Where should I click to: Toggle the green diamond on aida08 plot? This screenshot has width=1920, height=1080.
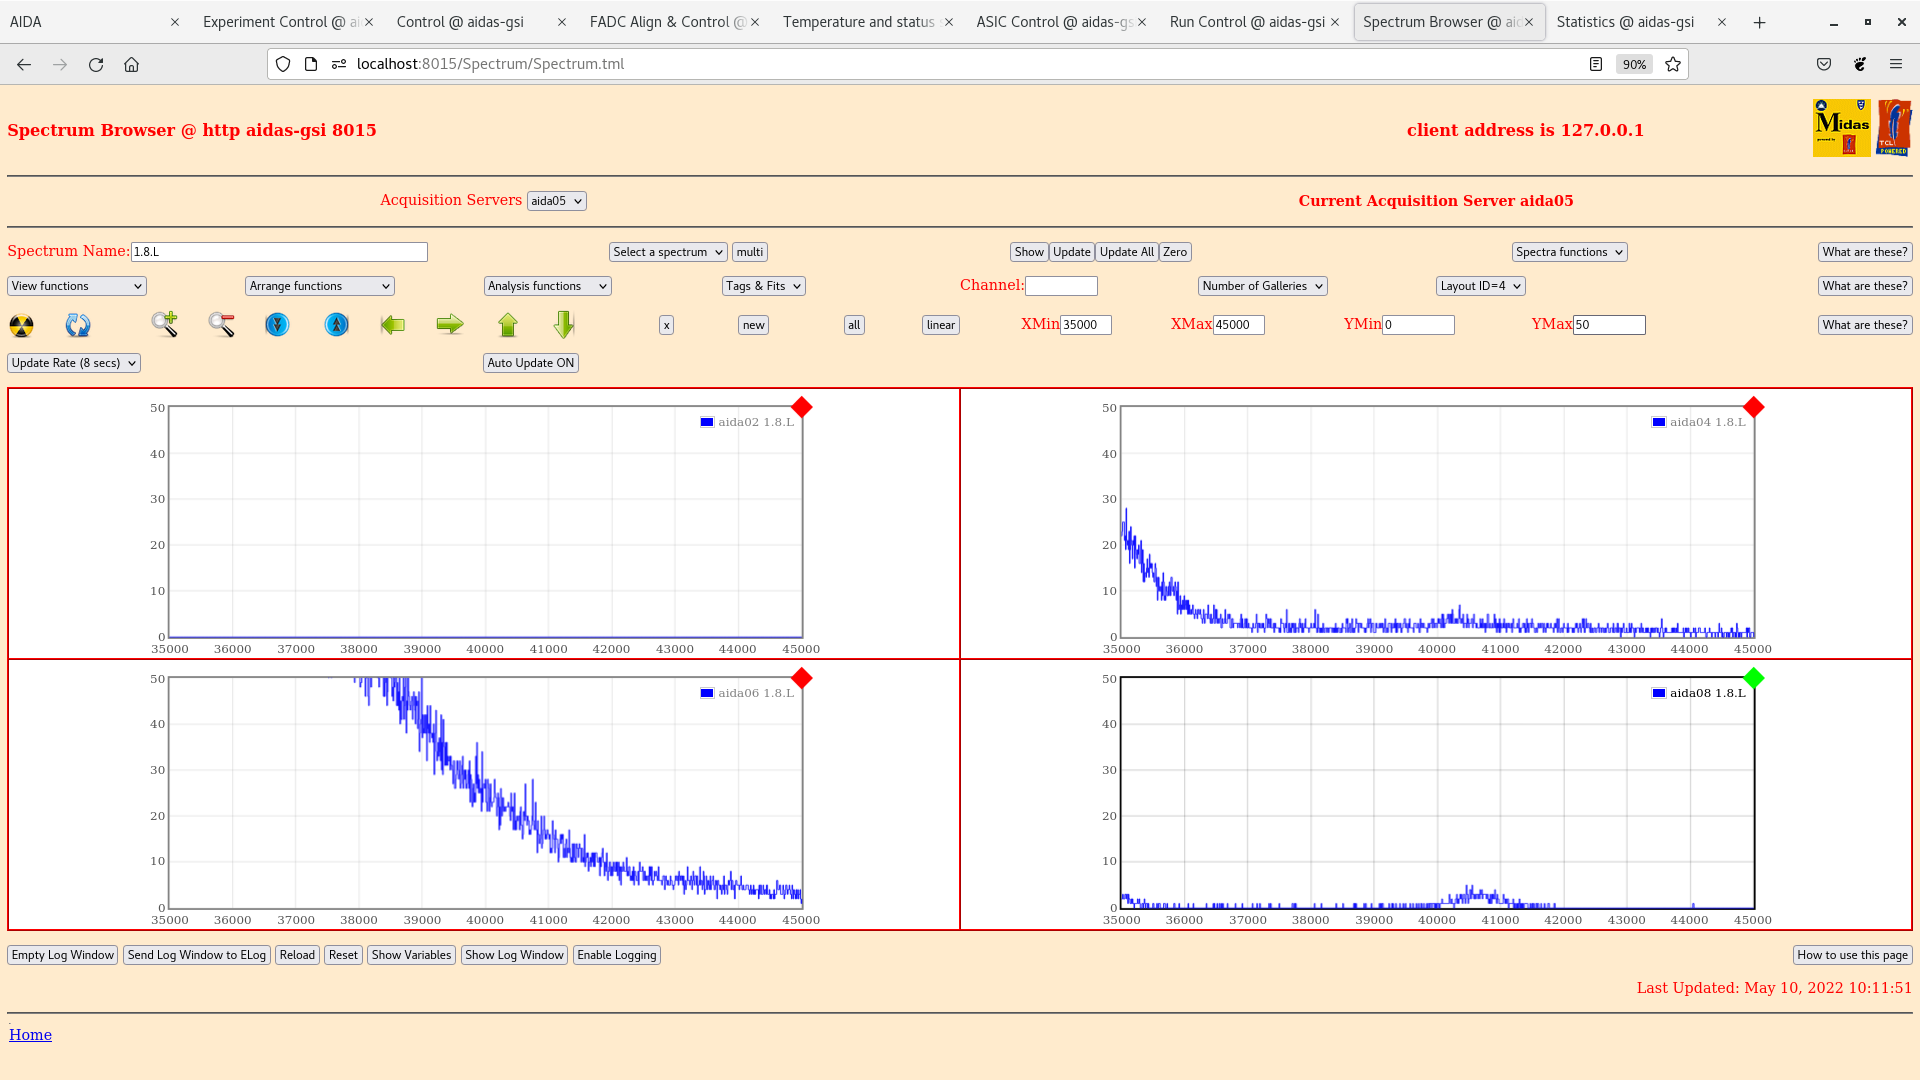[x=1753, y=679]
